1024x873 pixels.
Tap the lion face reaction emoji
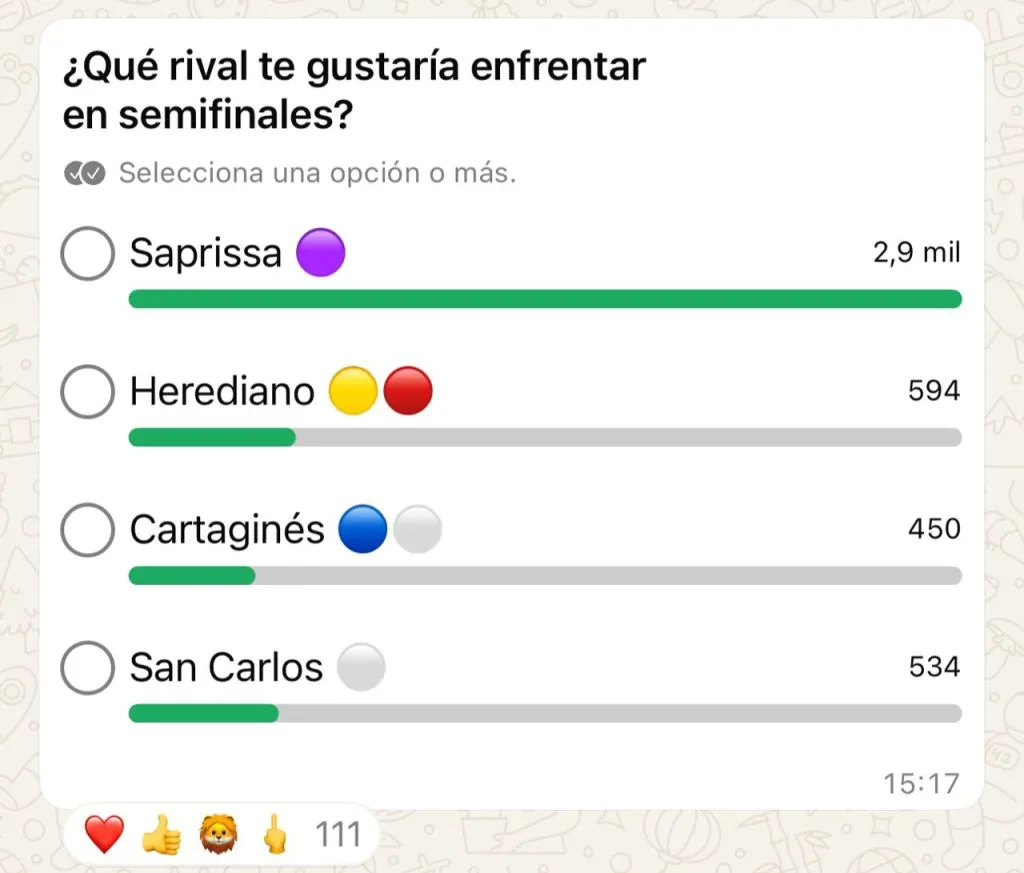[222, 833]
